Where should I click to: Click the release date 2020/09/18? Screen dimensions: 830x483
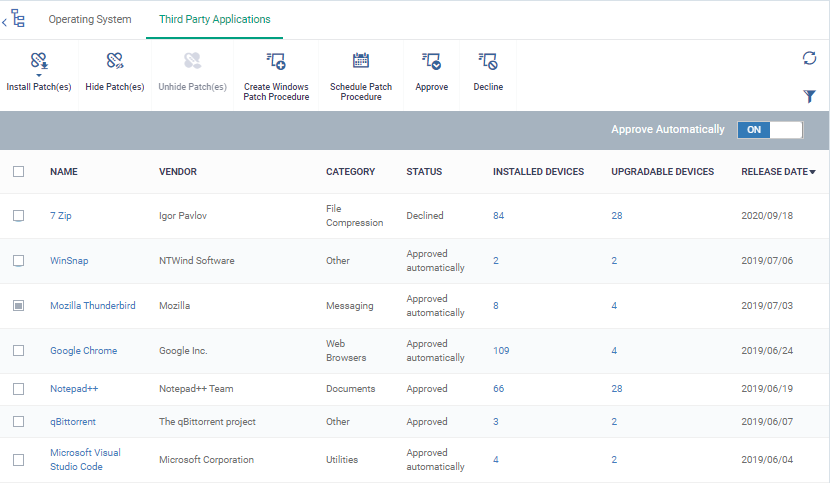click(767, 216)
